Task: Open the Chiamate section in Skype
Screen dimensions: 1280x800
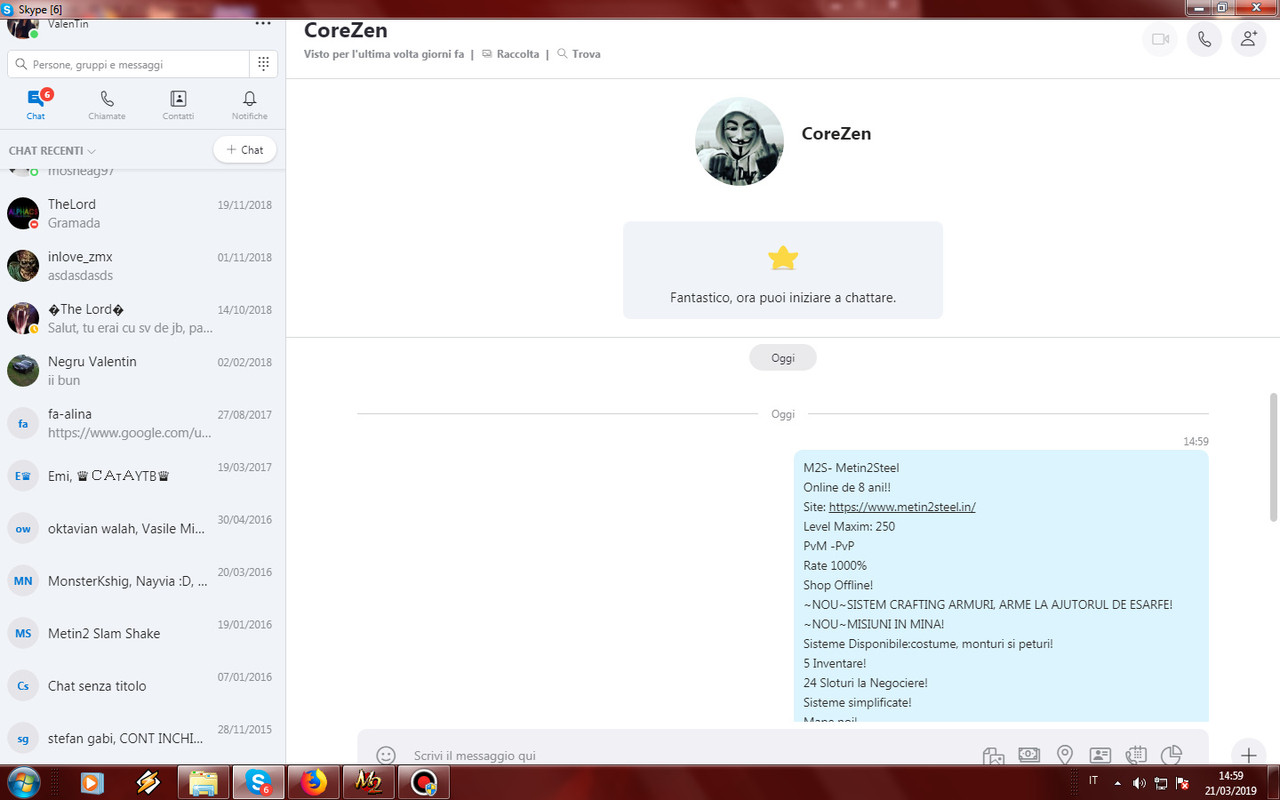Action: [106, 102]
